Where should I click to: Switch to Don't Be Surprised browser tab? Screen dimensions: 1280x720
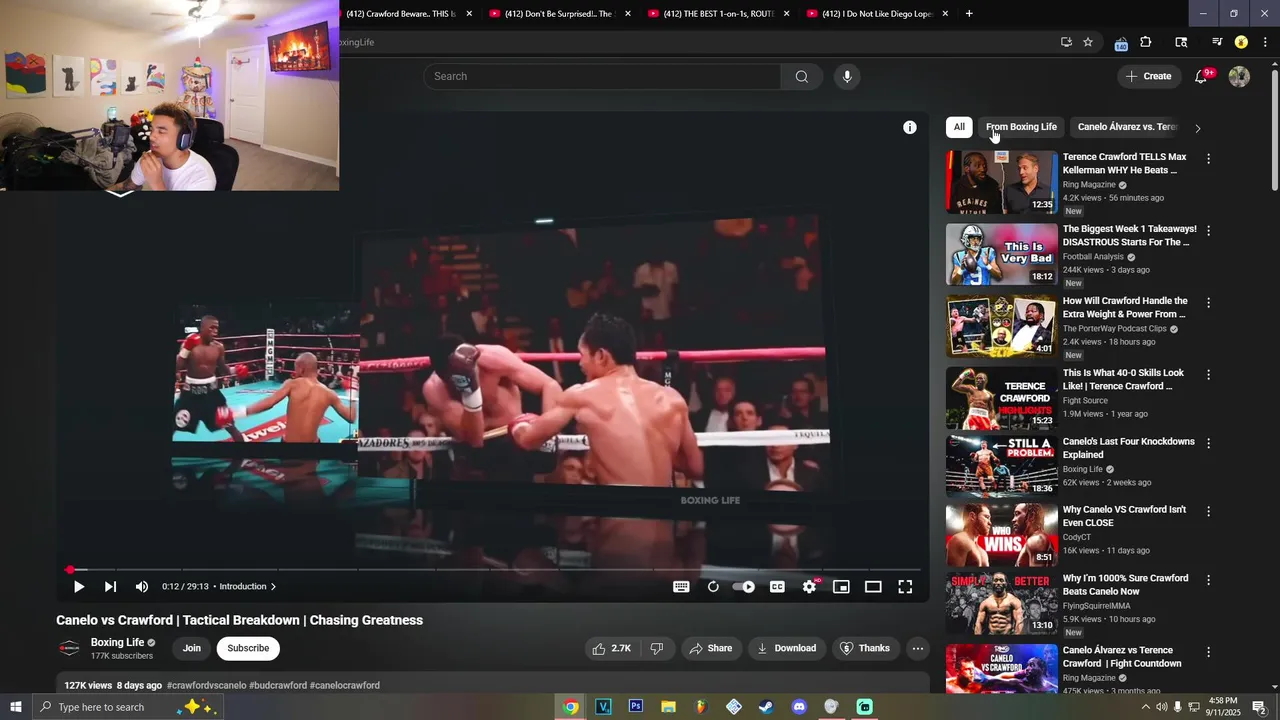pyautogui.click(x=558, y=14)
